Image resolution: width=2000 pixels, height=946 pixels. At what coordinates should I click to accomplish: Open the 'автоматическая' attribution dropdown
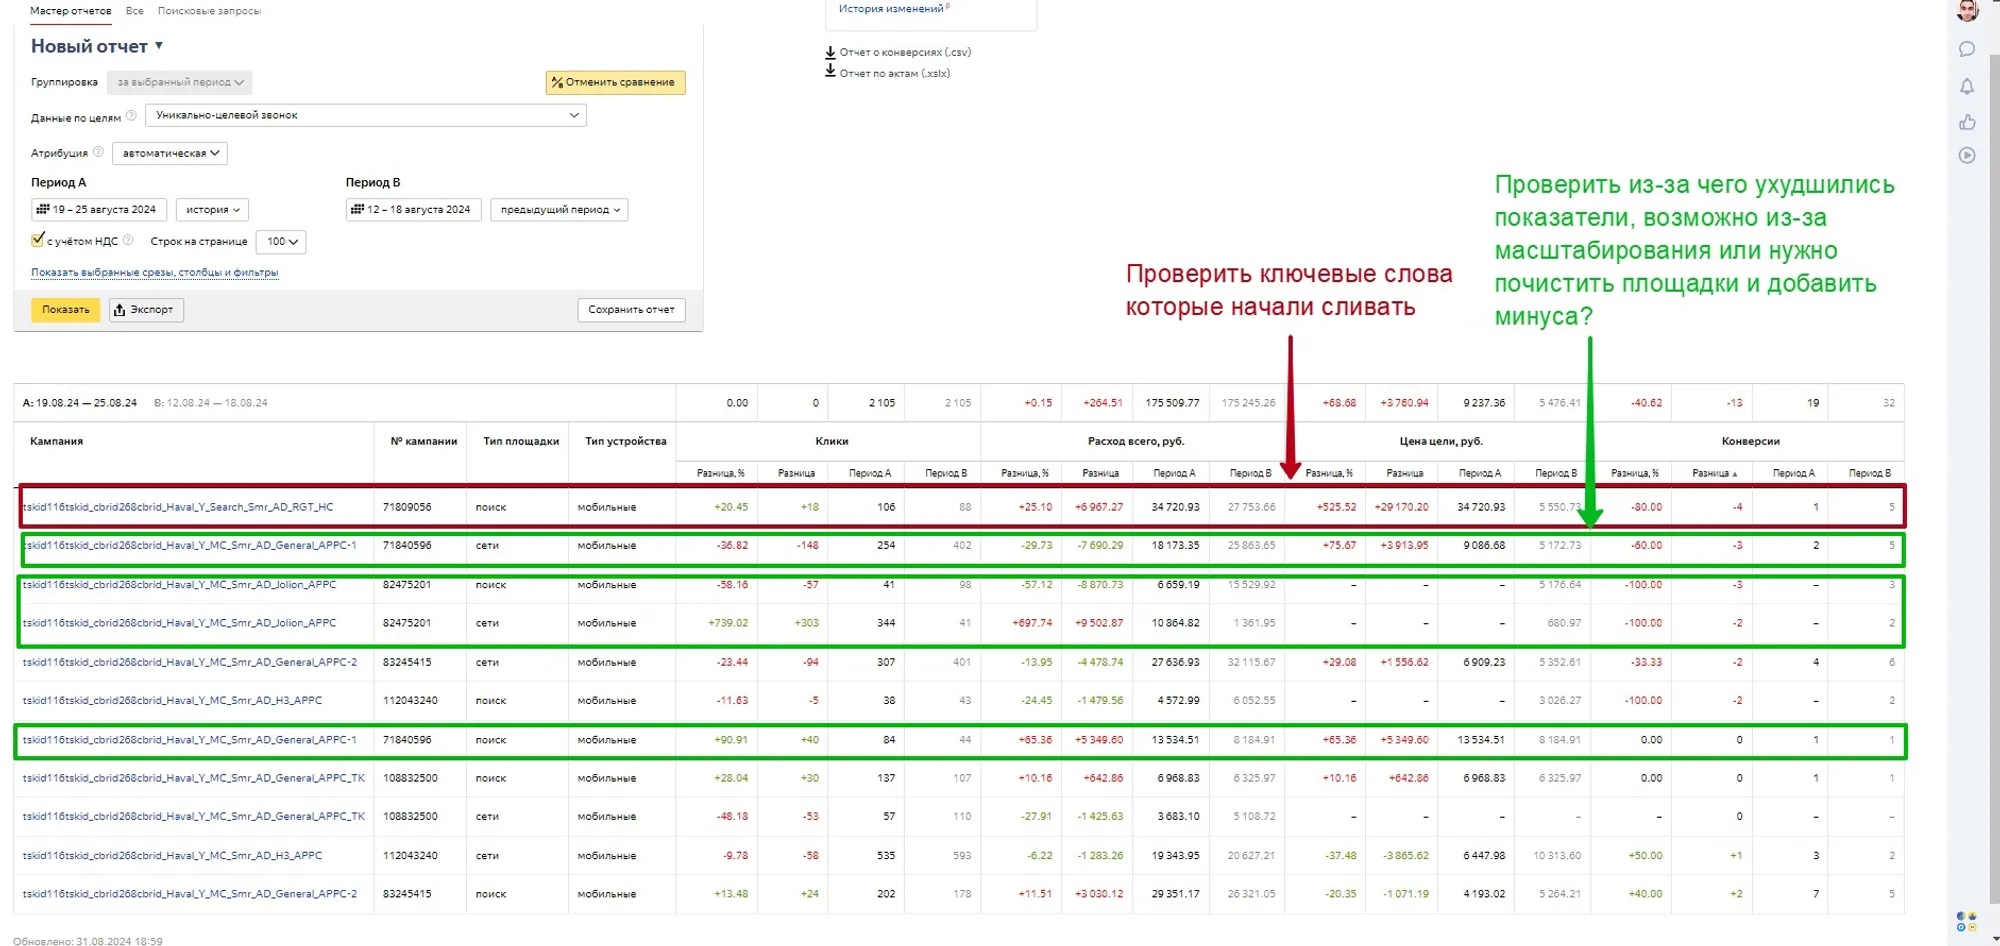[170, 153]
